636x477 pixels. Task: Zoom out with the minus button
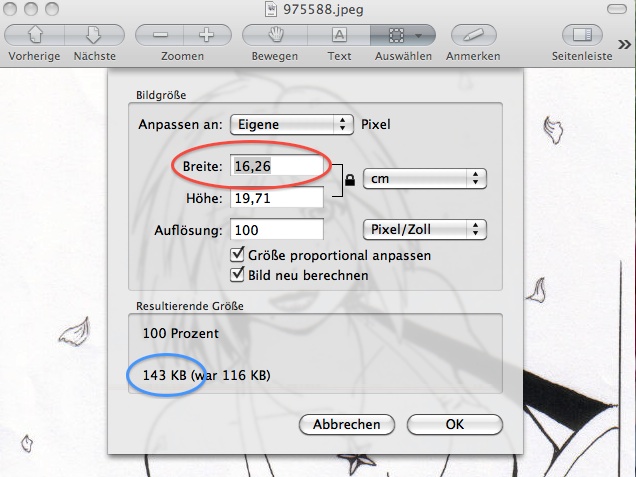pos(160,34)
